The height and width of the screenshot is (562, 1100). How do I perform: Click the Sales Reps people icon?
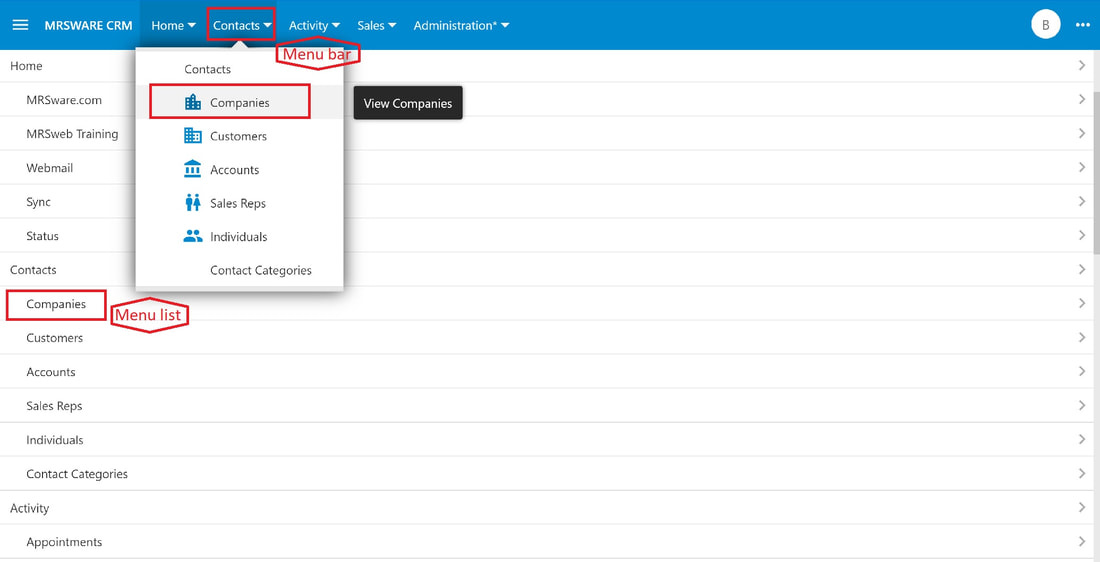pos(192,203)
